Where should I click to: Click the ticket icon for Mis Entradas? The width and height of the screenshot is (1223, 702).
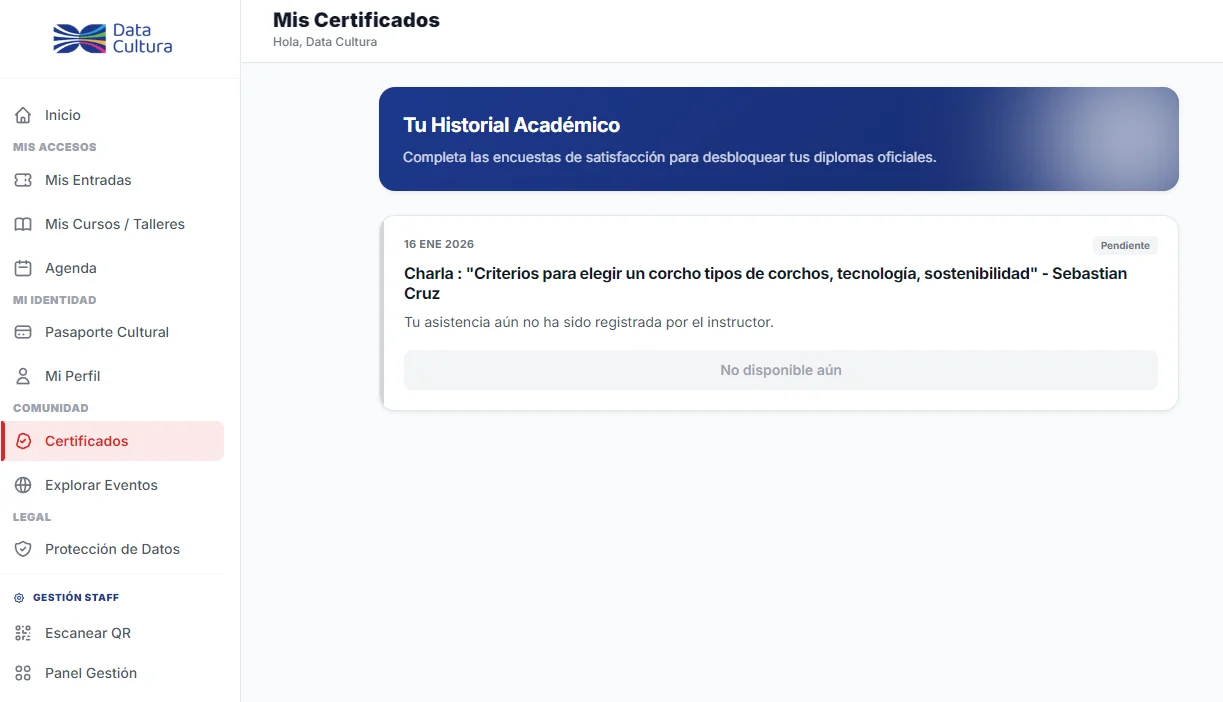tap(22, 180)
